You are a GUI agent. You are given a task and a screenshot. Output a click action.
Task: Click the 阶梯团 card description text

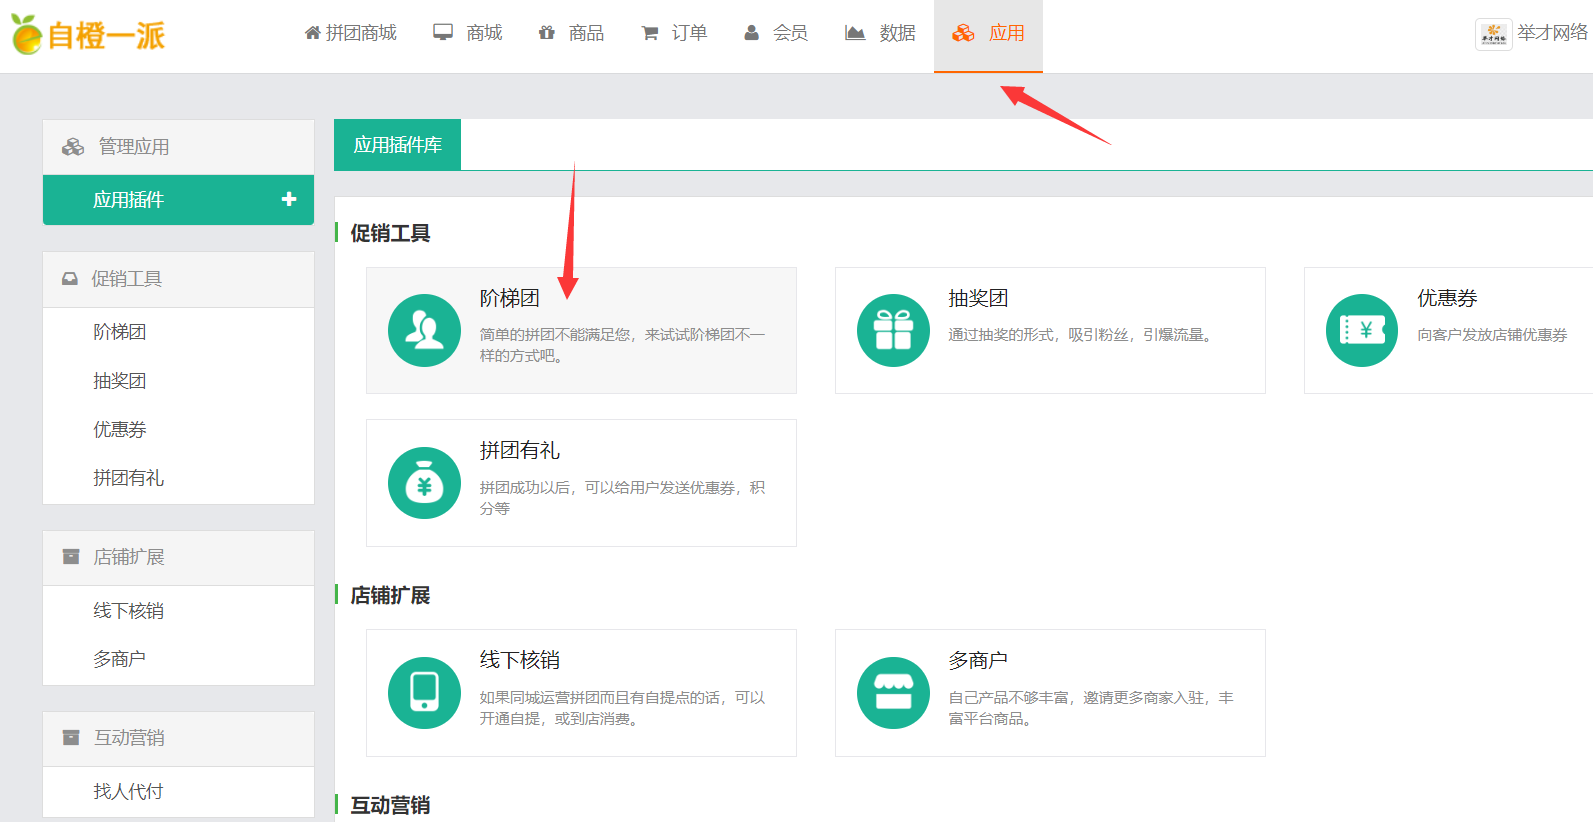pos(622,345)
